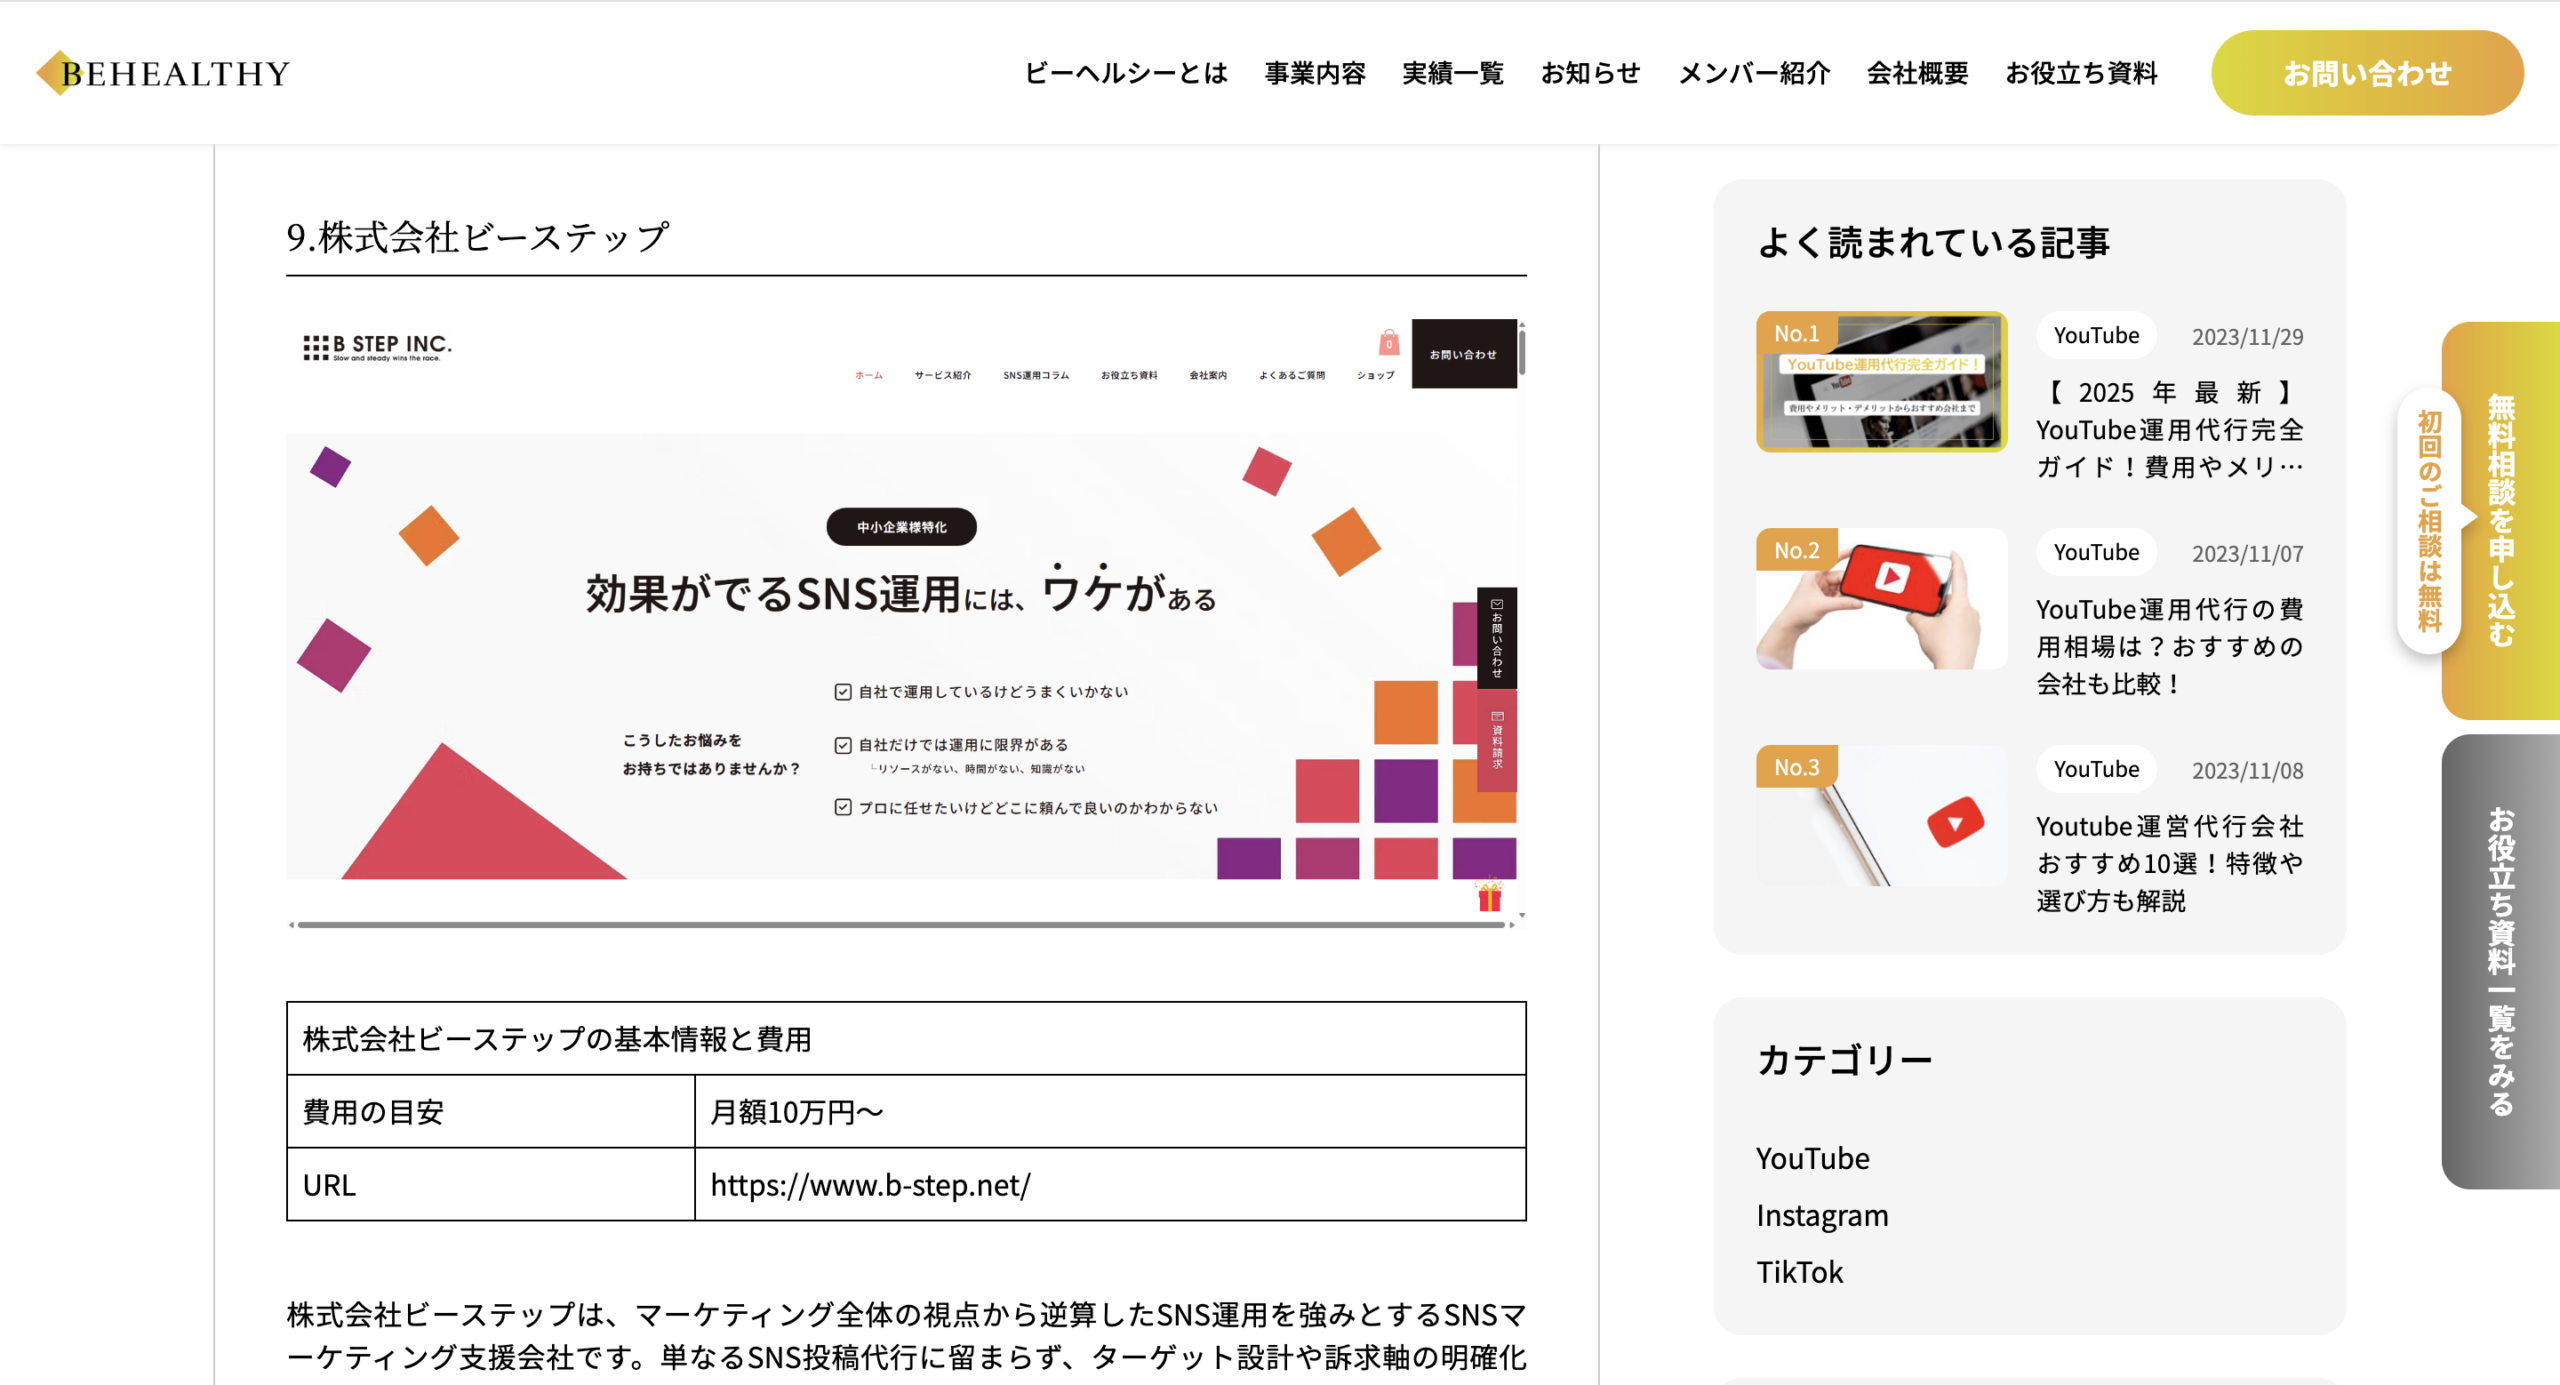
Task: Open the shopping bag cart icon in the preview
Action: click(1389, 343)
